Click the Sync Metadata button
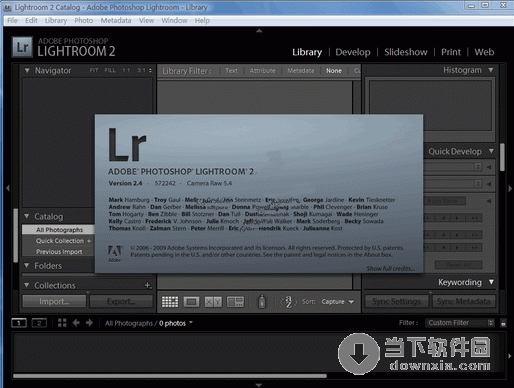 tap(464, 301)
